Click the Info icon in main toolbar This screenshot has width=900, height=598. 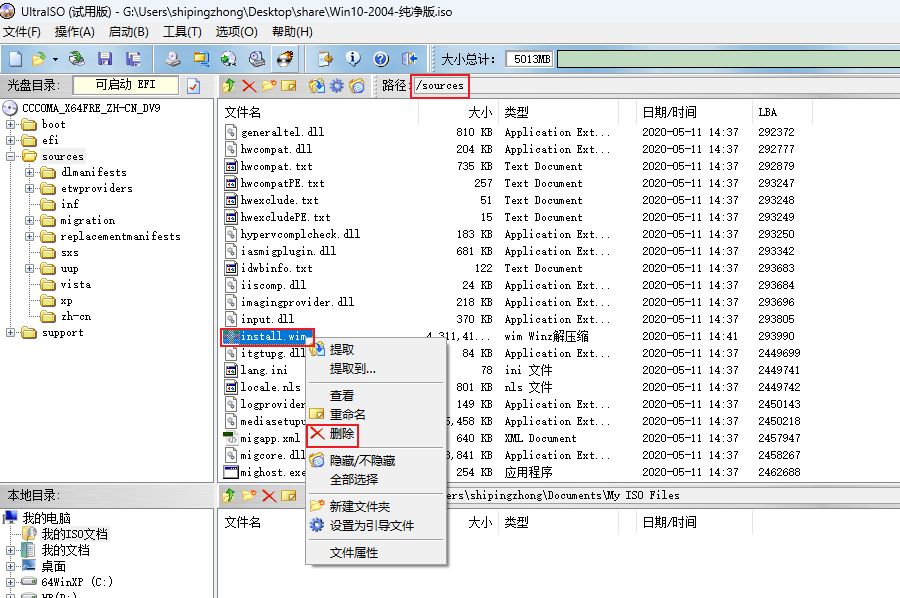pos(352,59)
